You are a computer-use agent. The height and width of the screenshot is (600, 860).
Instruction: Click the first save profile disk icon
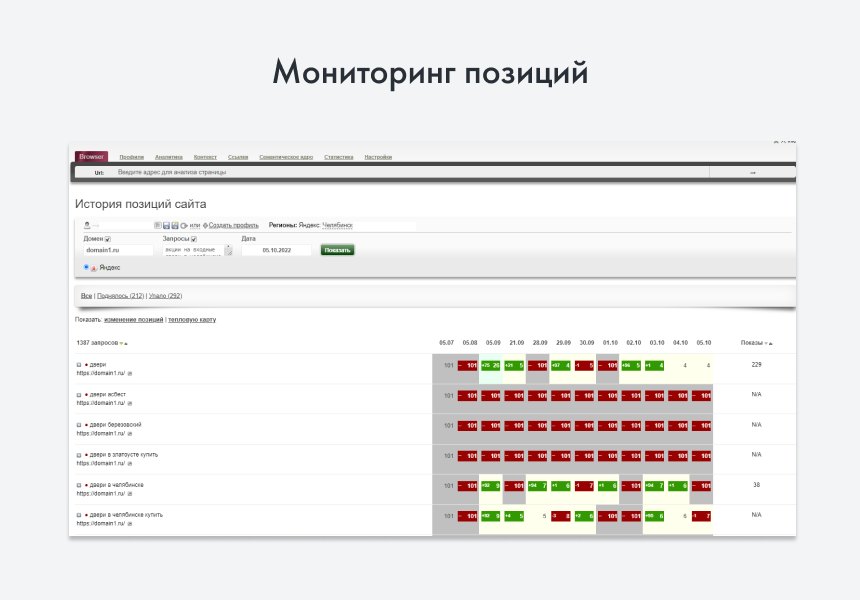(x=166, y=225)
